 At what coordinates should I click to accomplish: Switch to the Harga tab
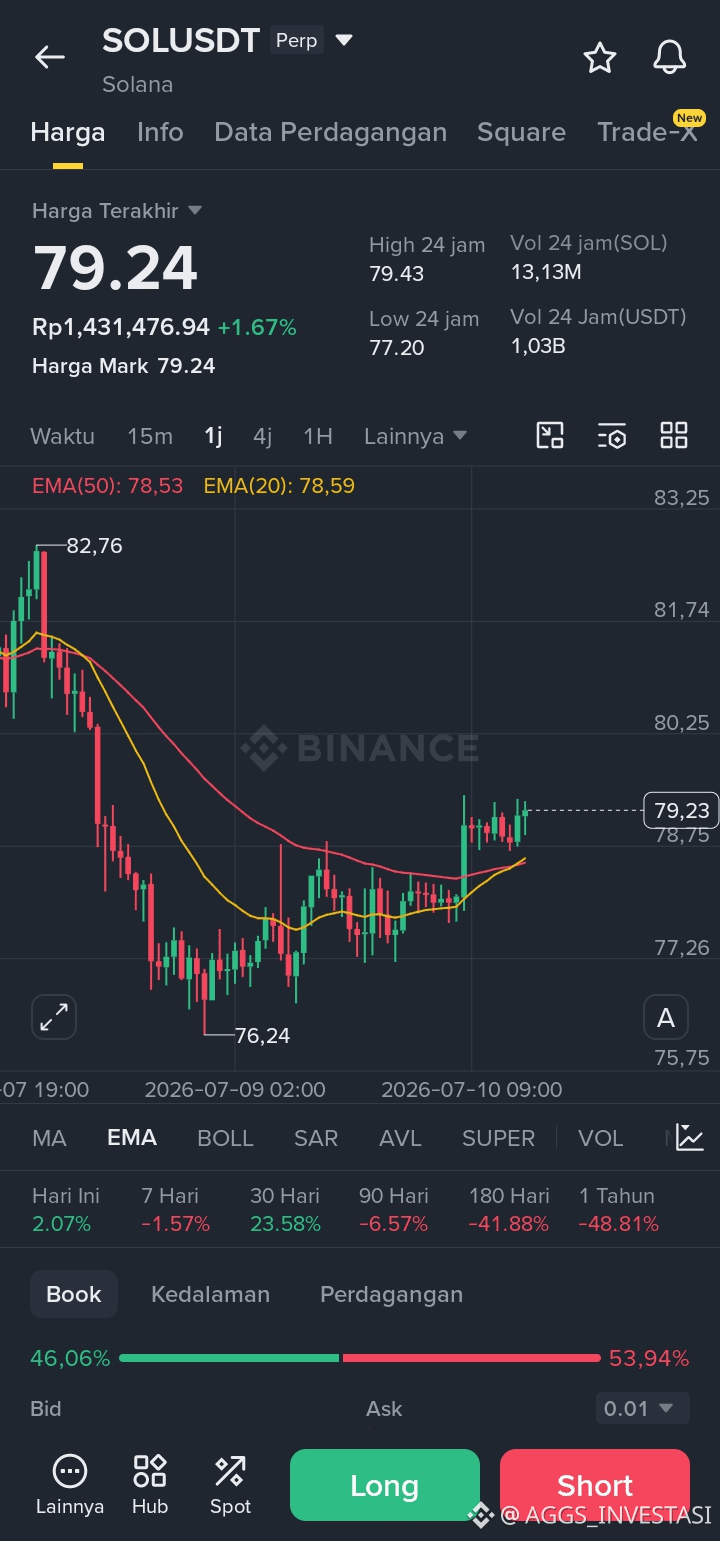click(x=68, y=132)
